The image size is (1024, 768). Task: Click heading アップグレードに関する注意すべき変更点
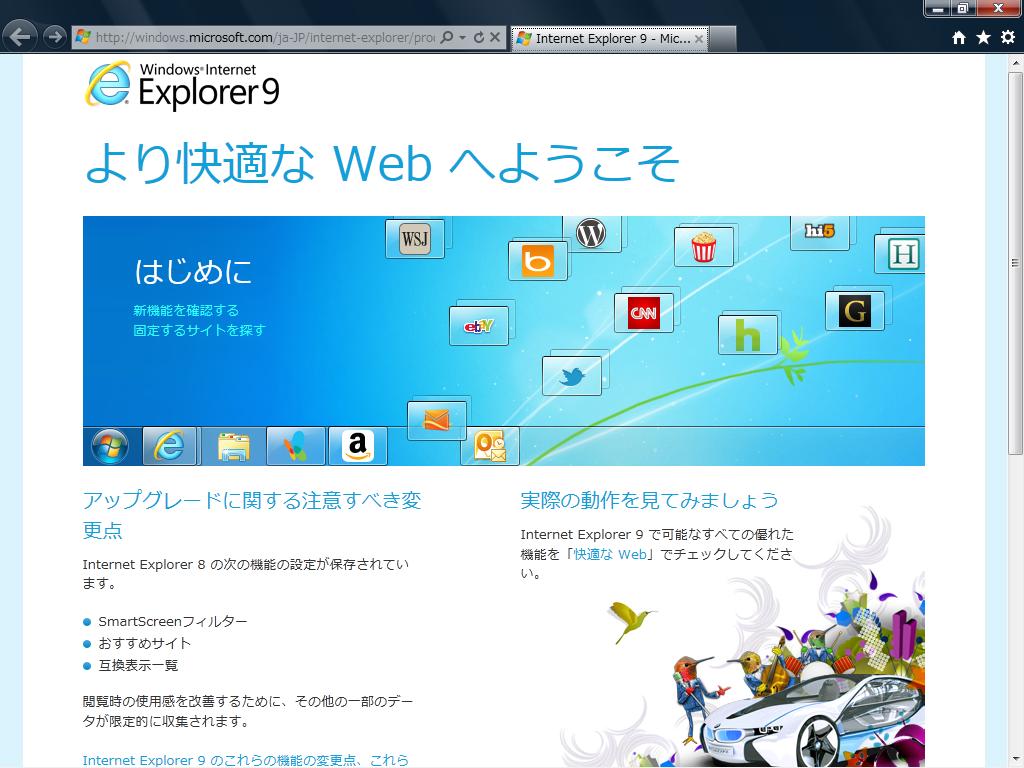252,515
